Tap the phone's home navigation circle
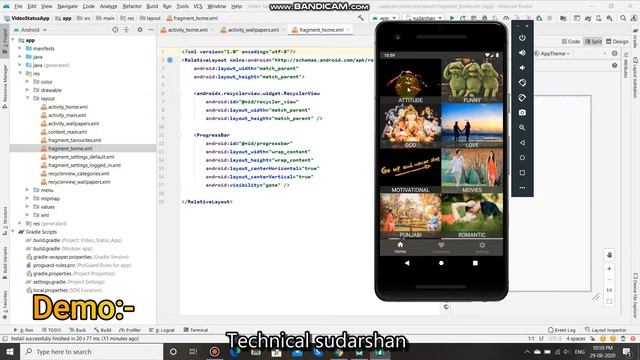This screenshot has height=360, width=640. (441, 263)
